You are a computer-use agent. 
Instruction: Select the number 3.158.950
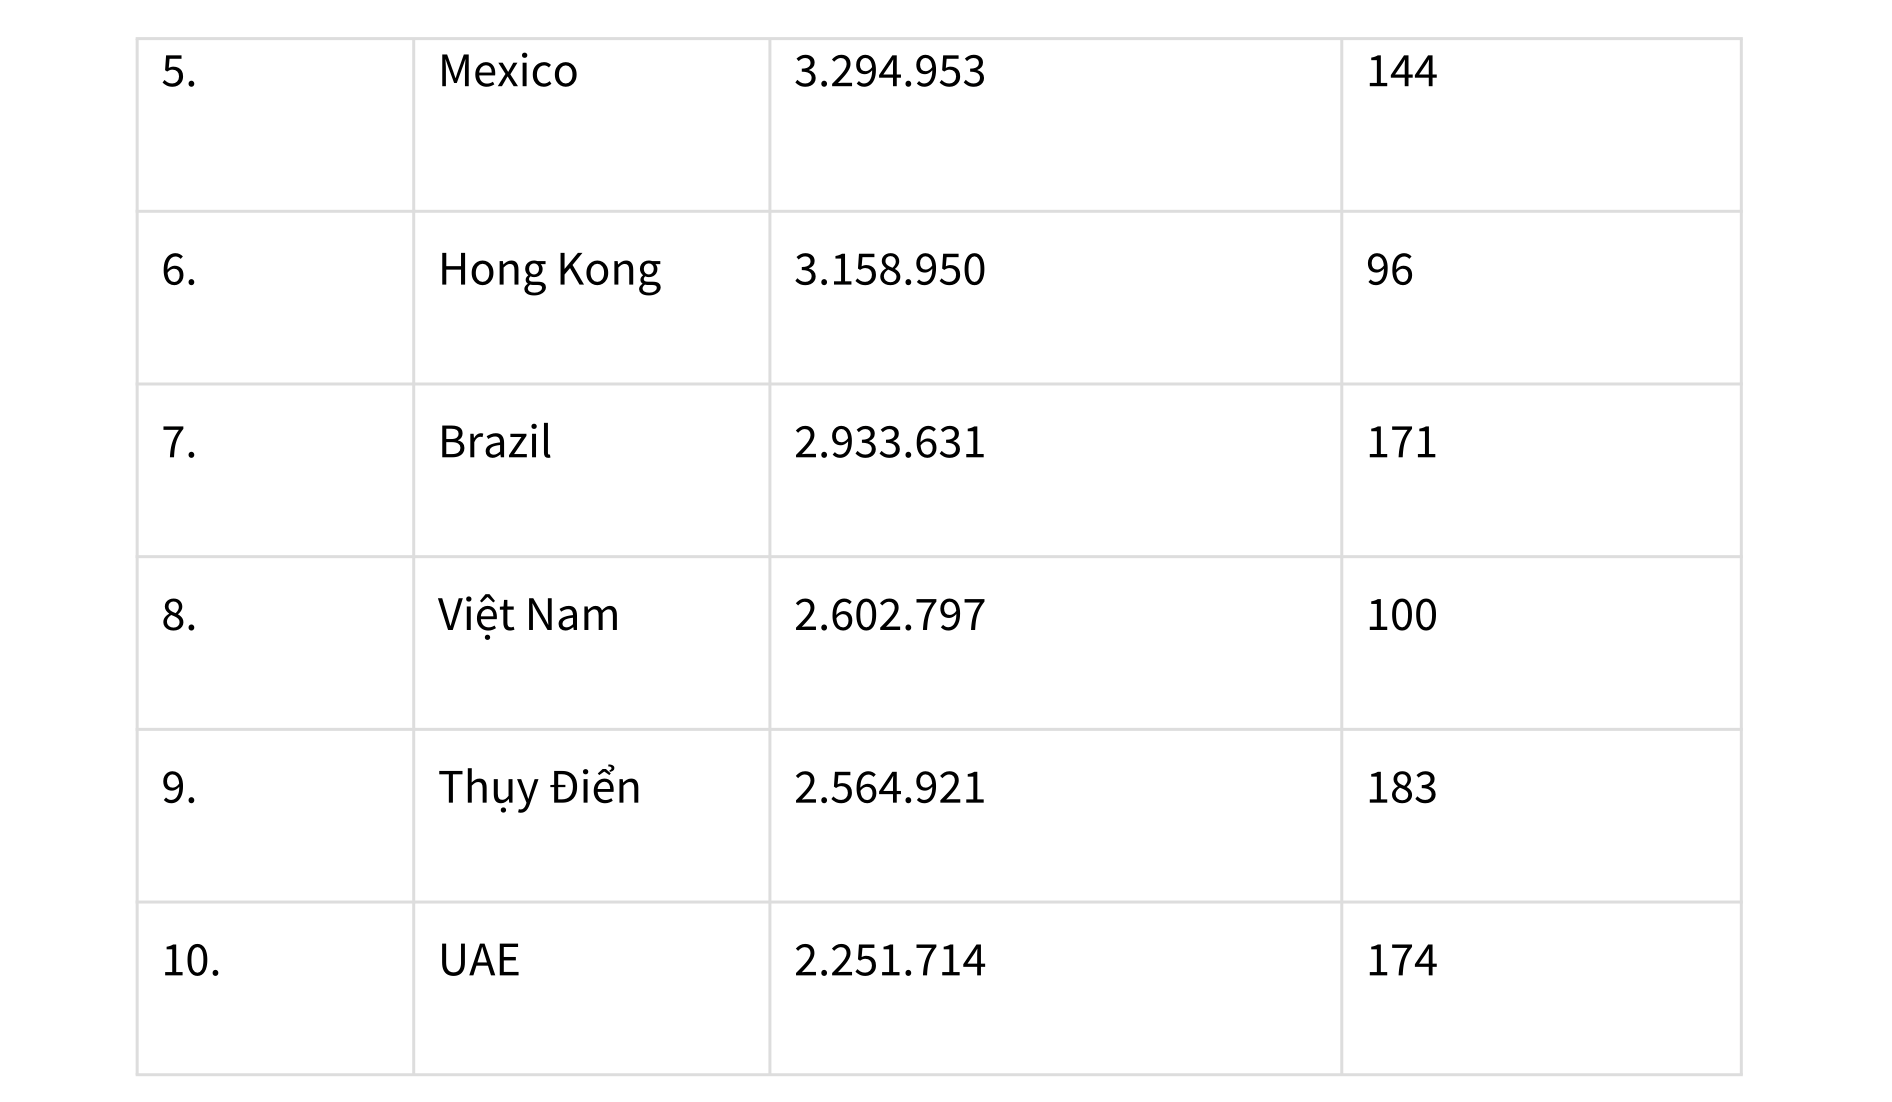pyautogui.click(x=889, y=270)
